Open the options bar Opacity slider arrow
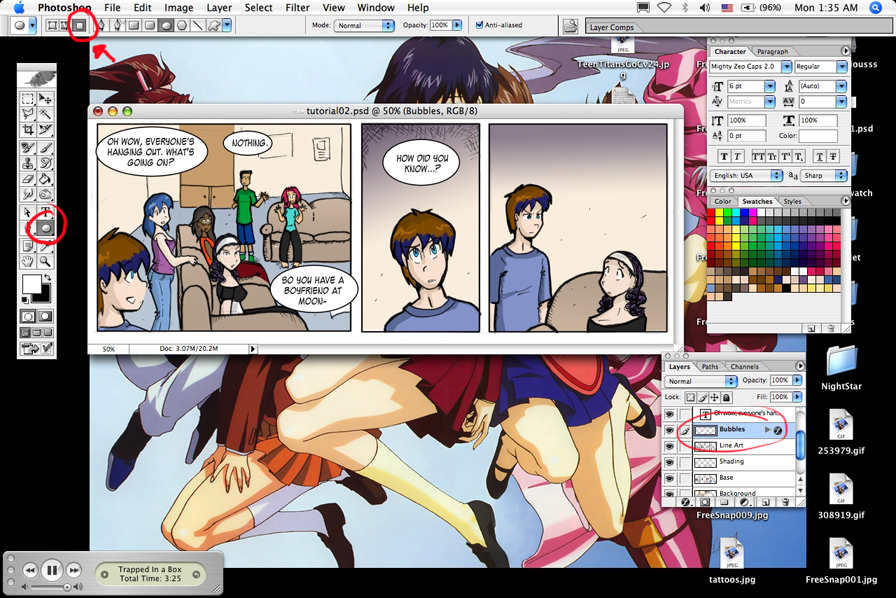The height and width of the screenshot is (598, 896). (457, 25)
